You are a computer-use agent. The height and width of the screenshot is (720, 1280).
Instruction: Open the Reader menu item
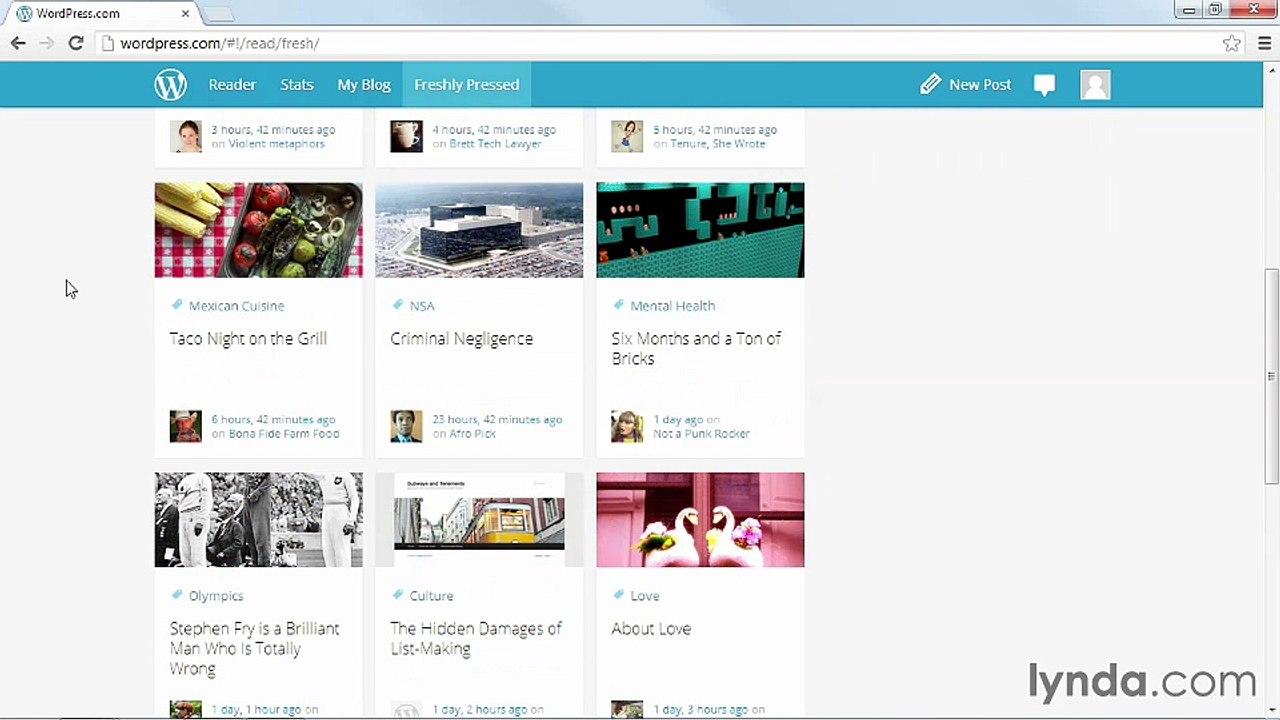[x=232, y=85]
